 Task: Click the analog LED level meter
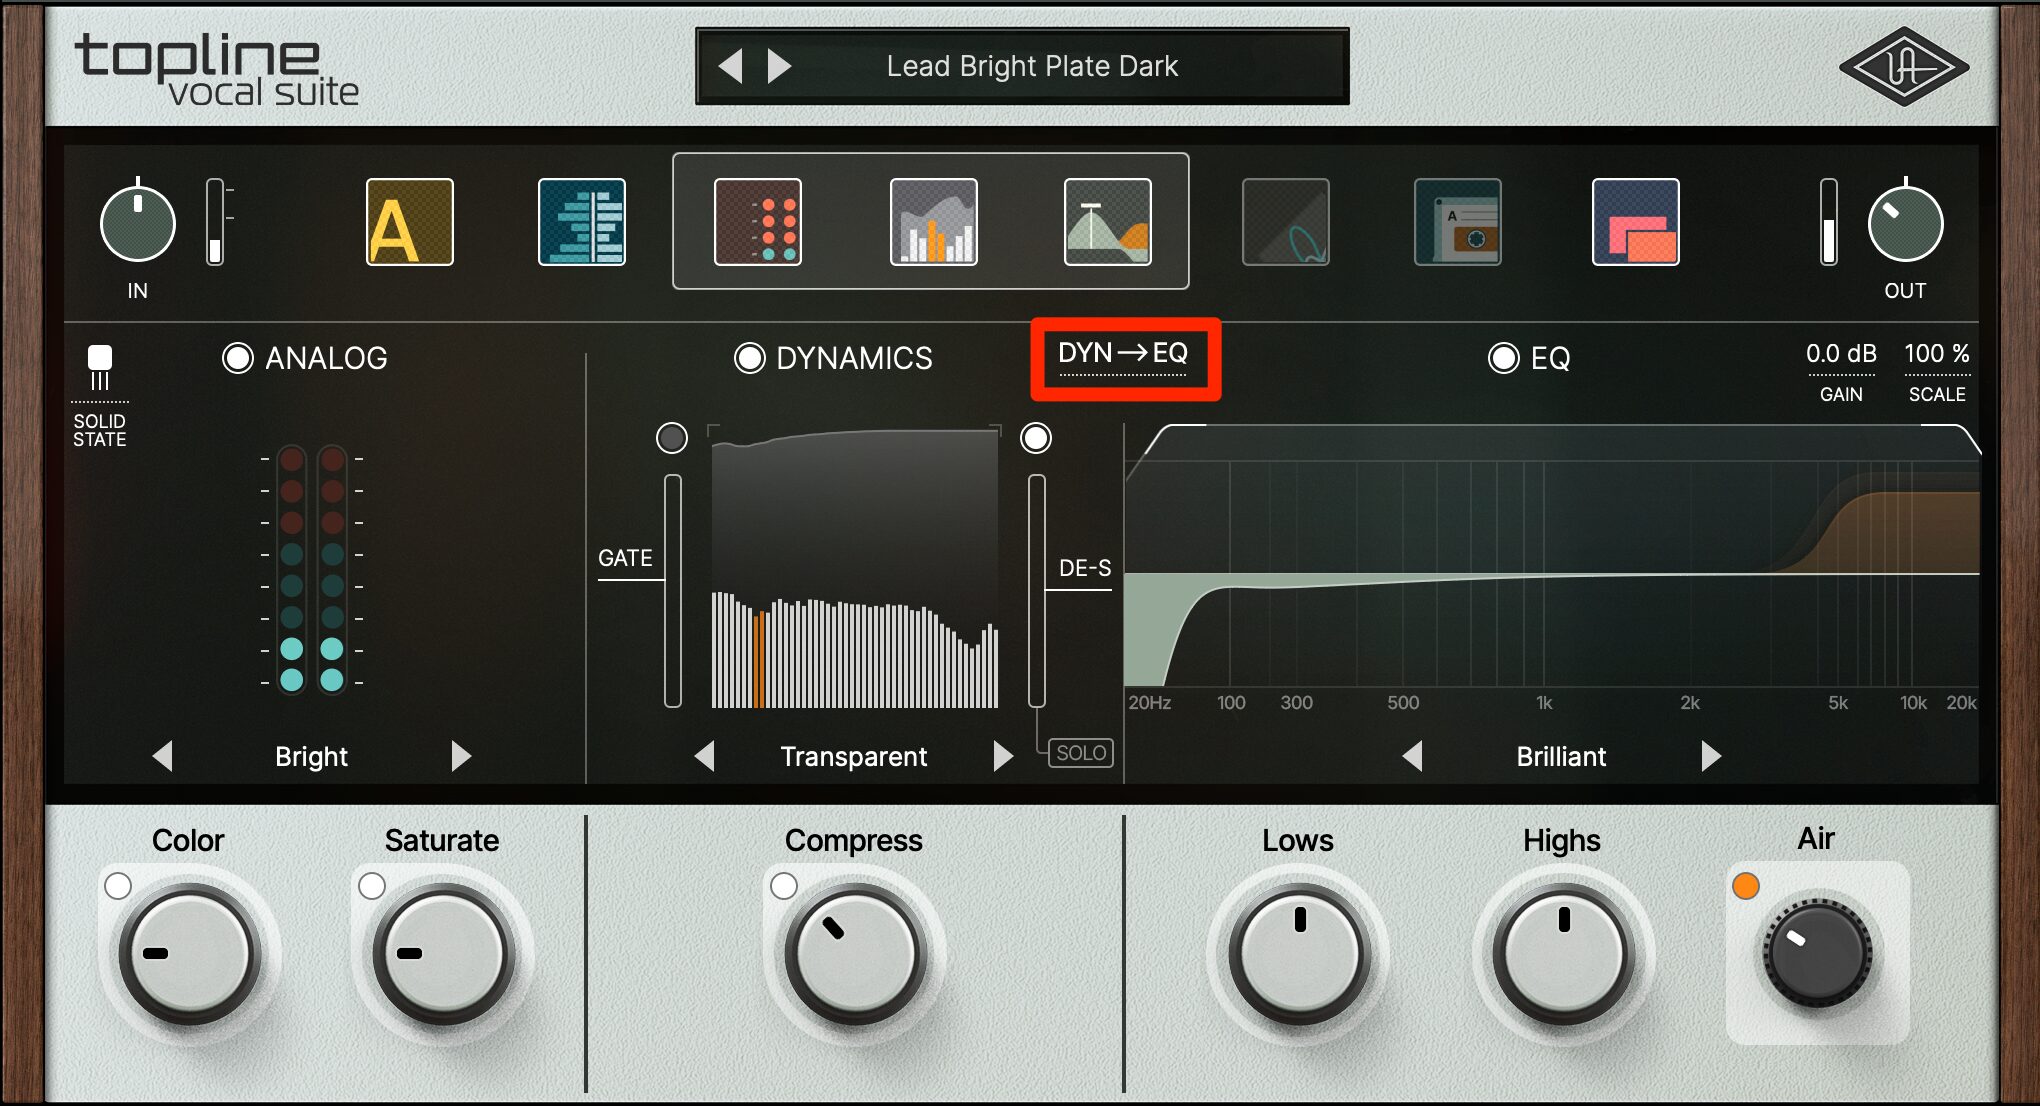click(x=312, y=569)
